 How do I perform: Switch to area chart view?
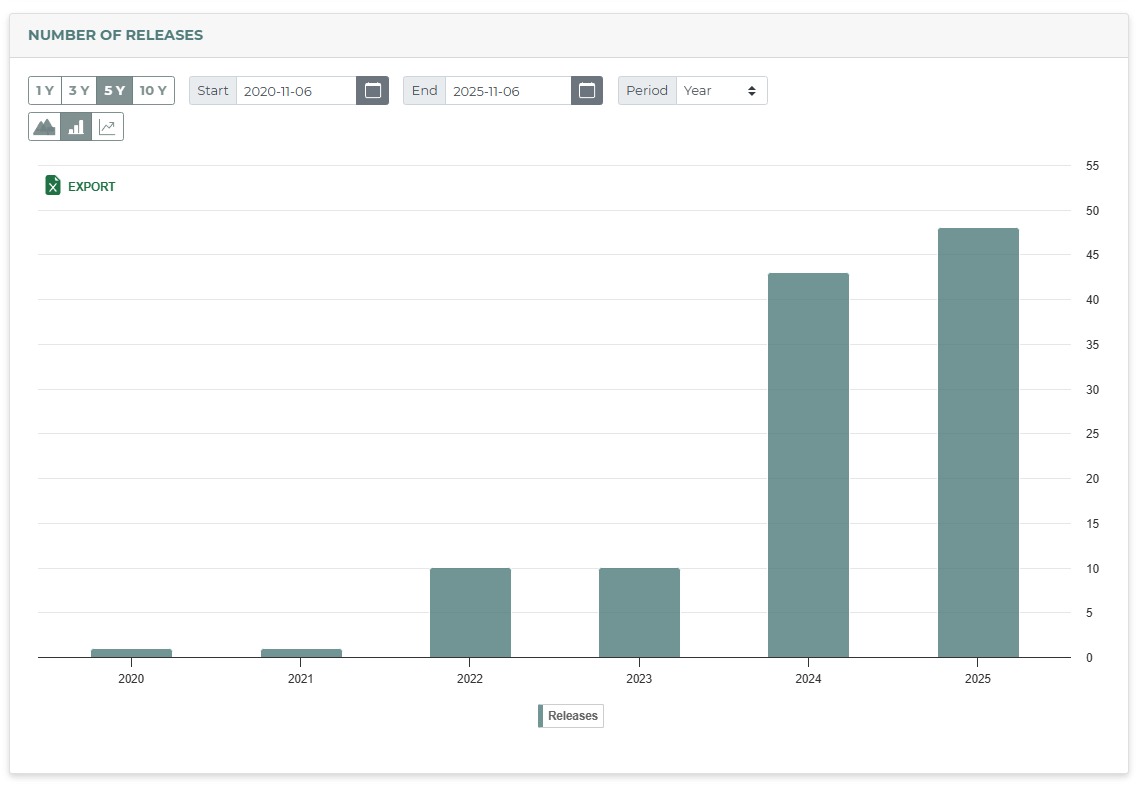point(44,127)
